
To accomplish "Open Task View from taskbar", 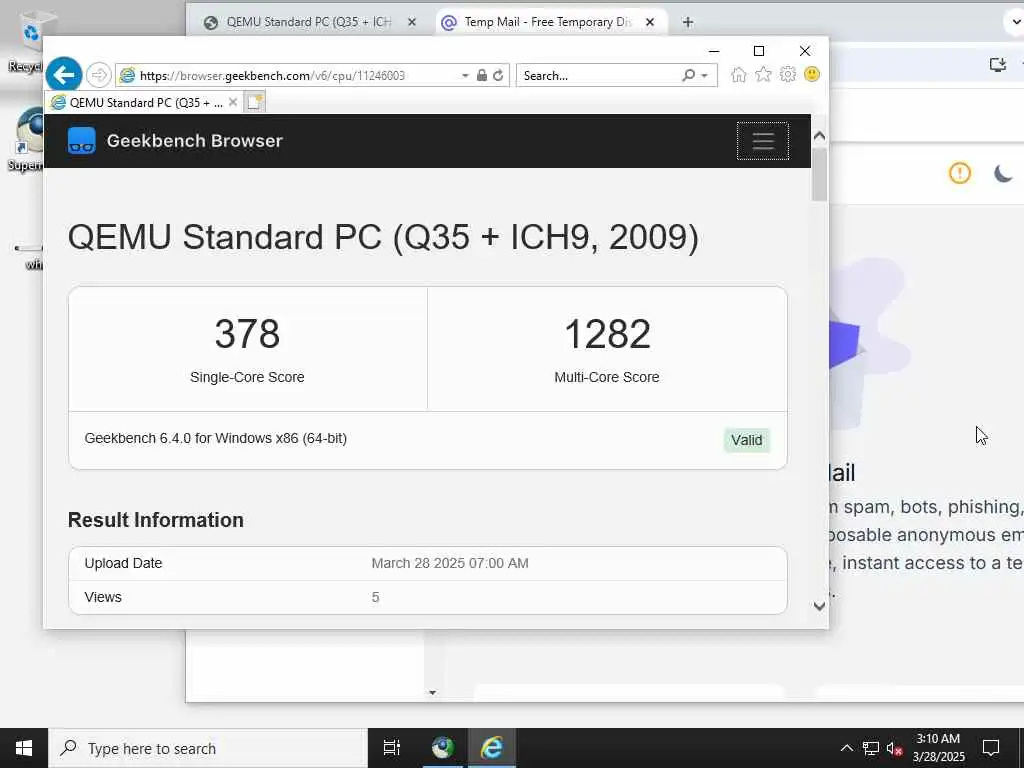I will (392, 748).
